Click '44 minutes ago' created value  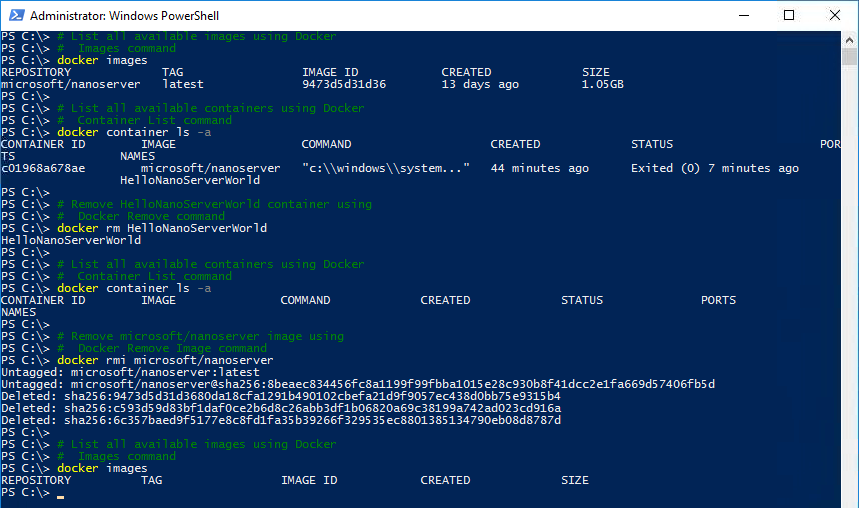coord(540,168)
